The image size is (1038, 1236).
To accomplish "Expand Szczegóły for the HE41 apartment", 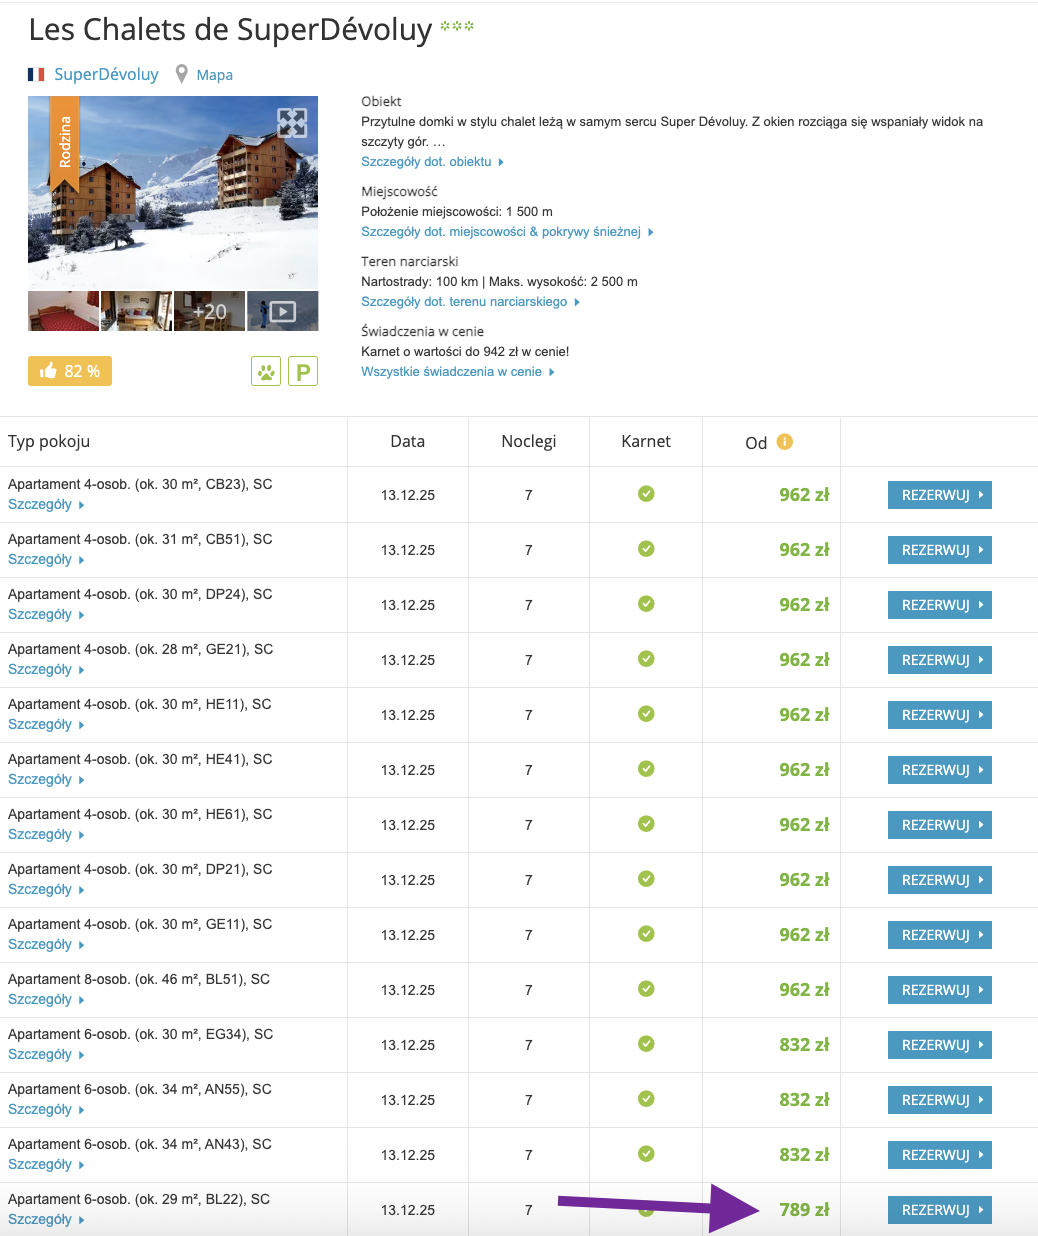I will point(46,780).
